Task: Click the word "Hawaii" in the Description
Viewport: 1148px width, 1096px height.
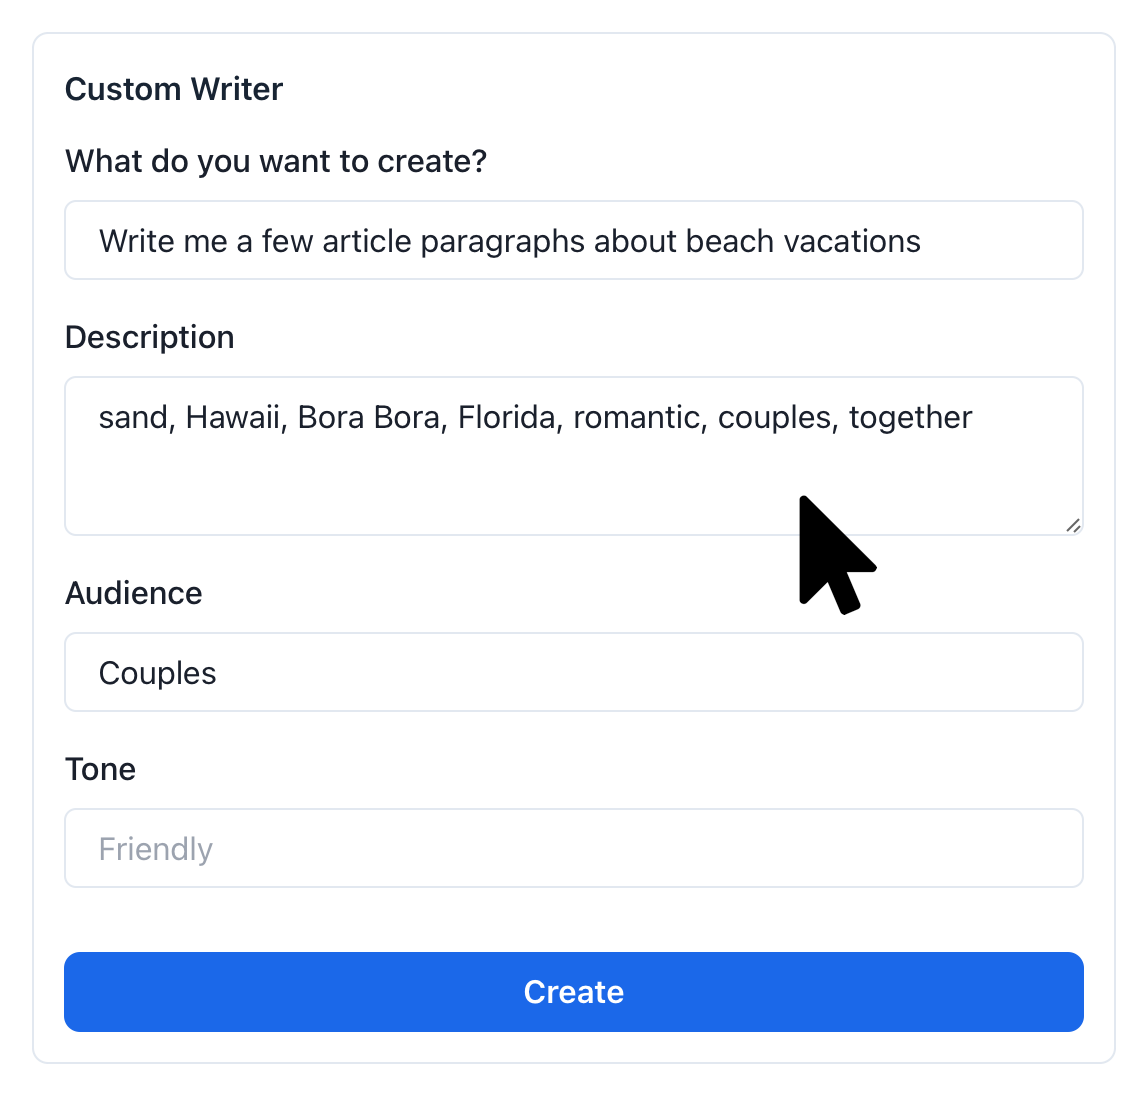Action: [232, 417]
